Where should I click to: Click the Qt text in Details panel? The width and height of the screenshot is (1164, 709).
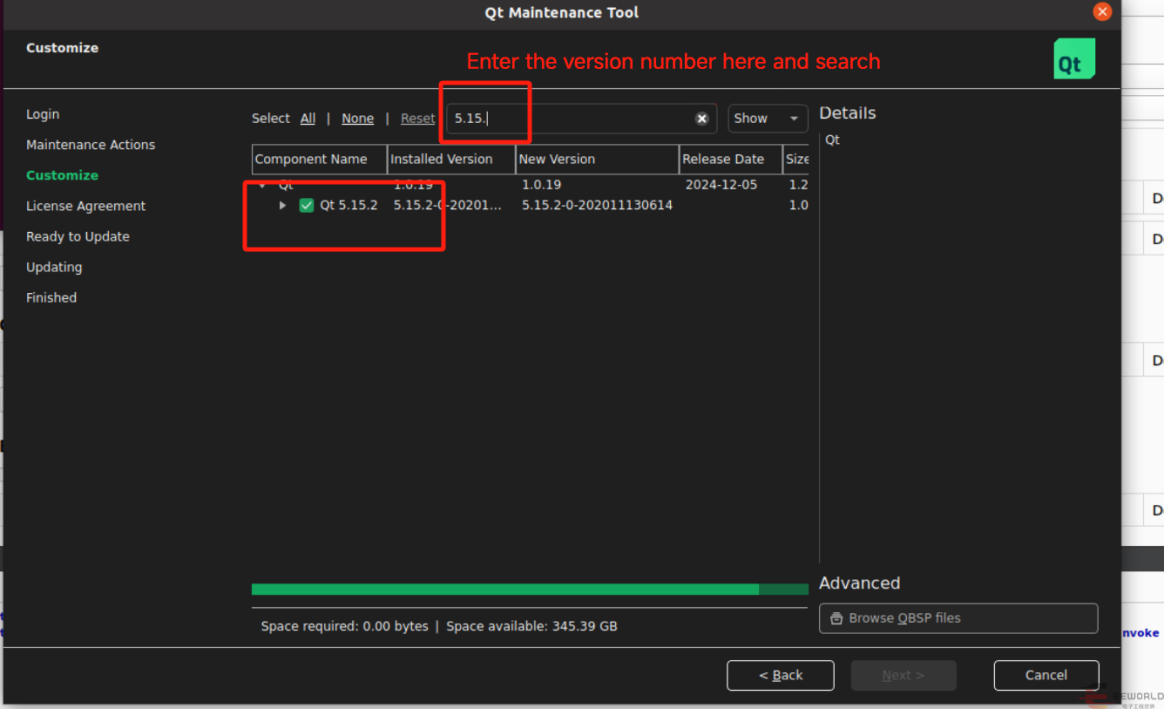point(832,140)
